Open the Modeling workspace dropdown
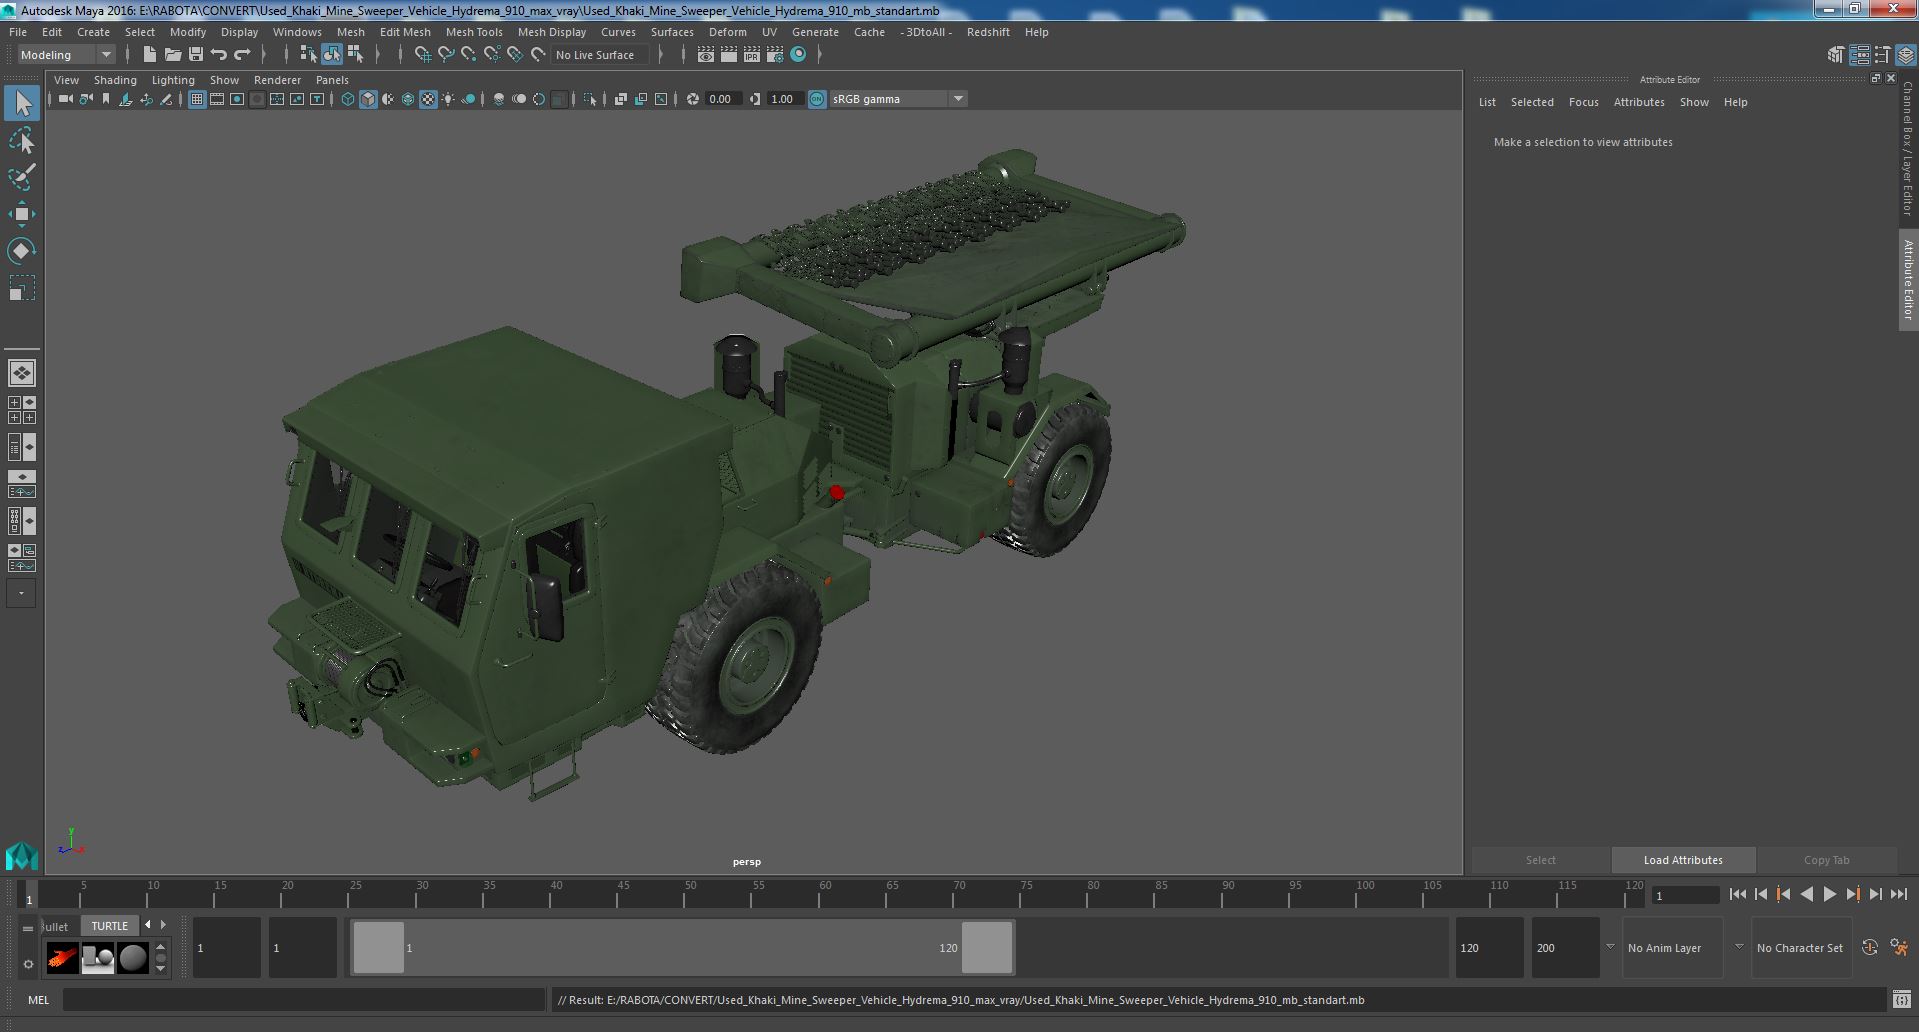This screenshot has height=1032, width=1919. (x=66, y=55)
